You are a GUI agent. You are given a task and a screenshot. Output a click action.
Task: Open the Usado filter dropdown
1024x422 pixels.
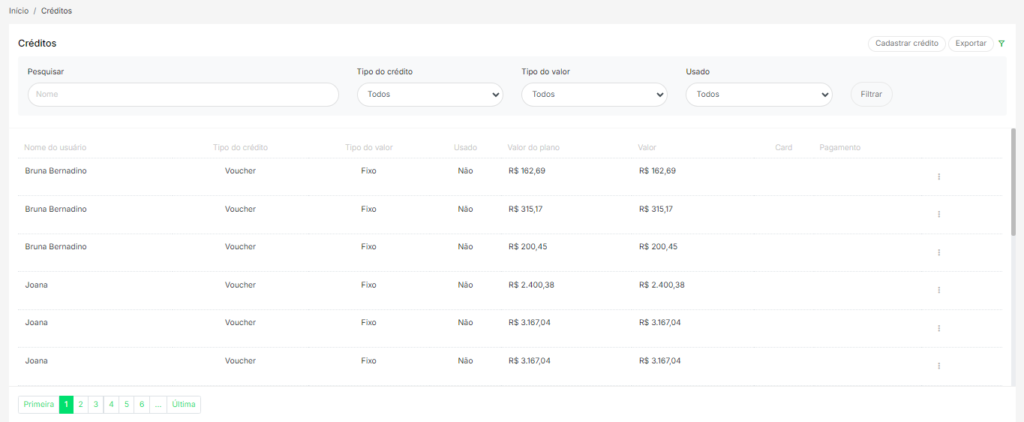point(759,94)
